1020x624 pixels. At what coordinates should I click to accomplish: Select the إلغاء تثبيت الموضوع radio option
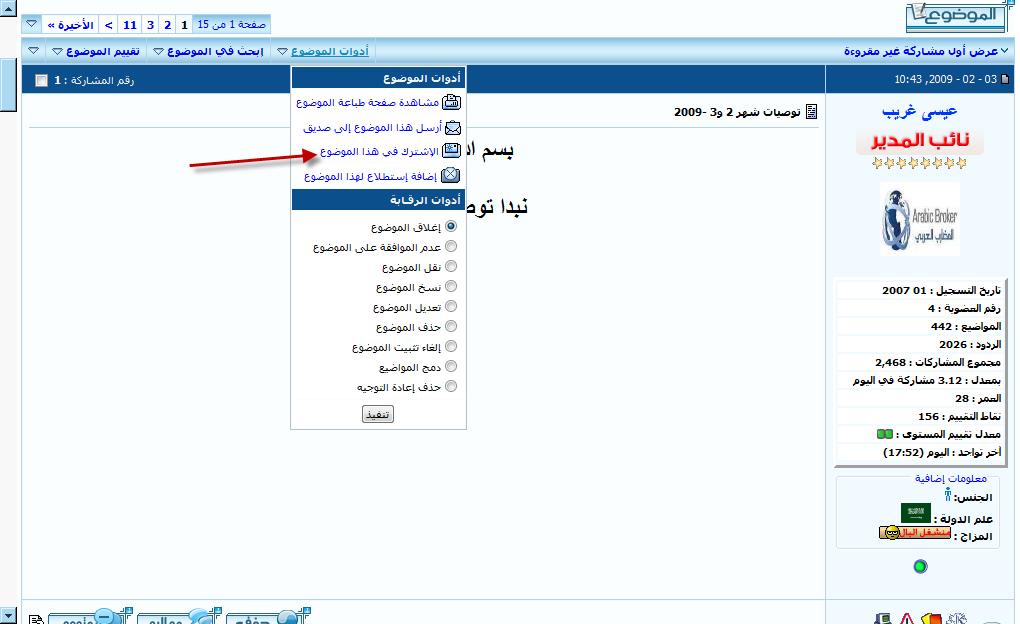pos(451,347)
